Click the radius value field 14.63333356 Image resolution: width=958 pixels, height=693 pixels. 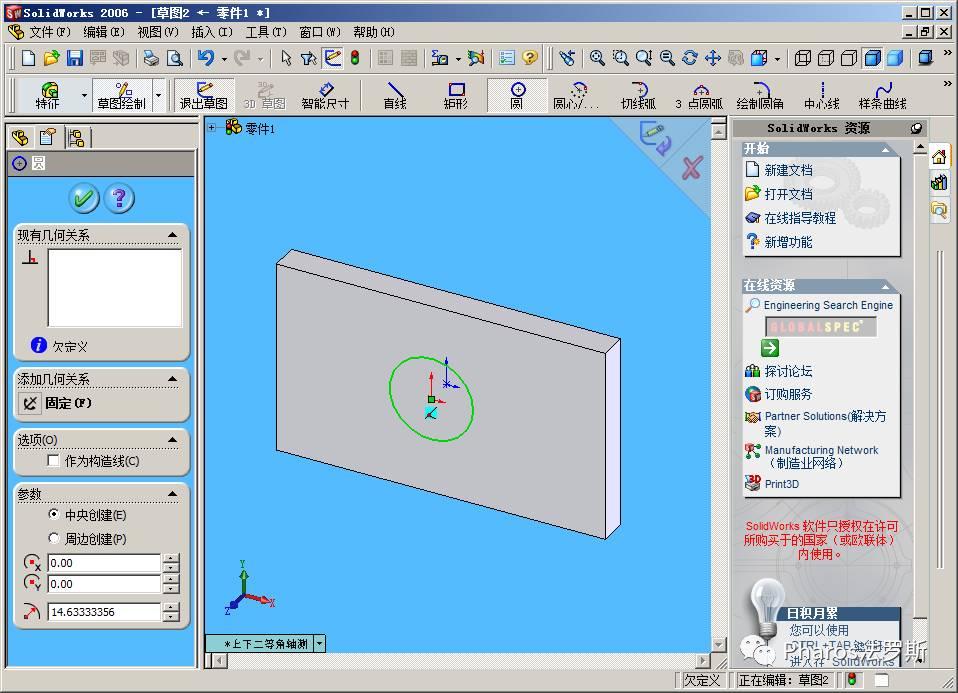tap(104, 612)
